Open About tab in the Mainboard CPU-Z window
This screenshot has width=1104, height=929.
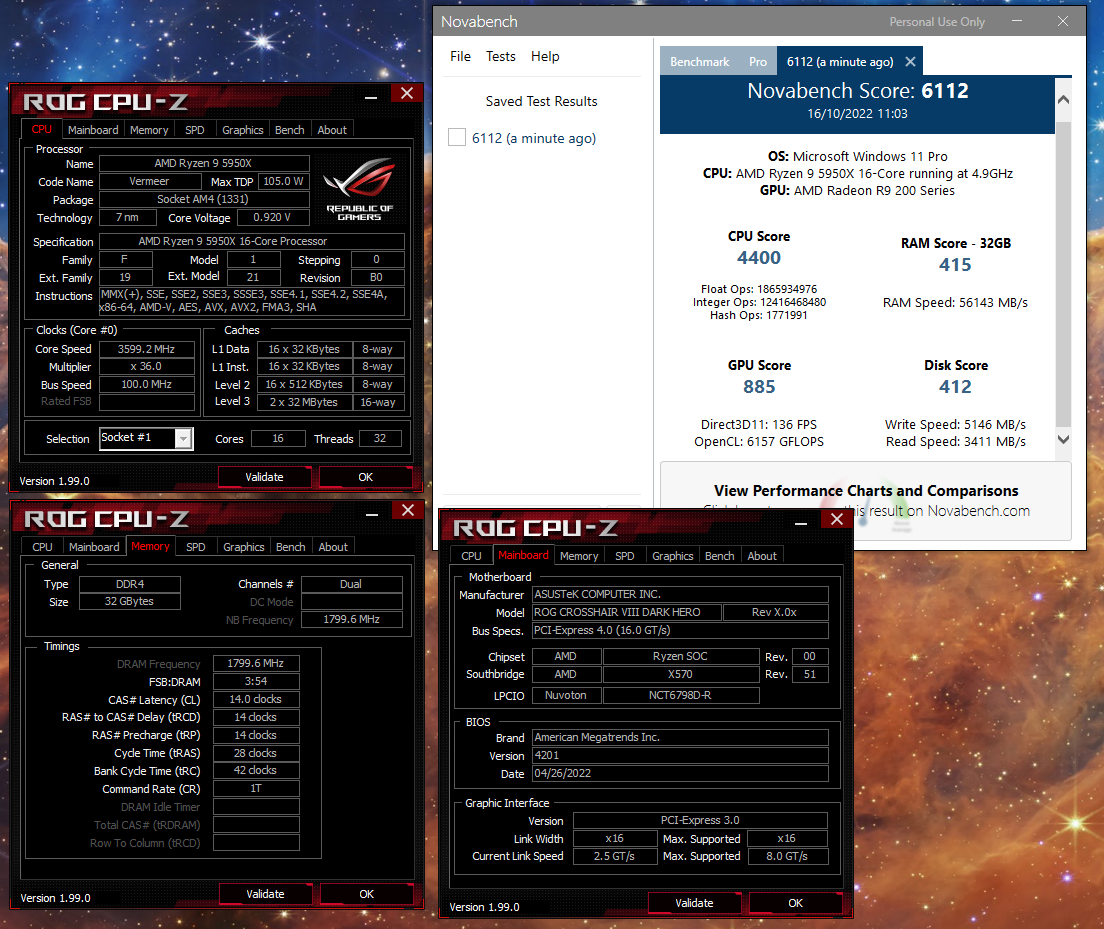[x=762, y=556]
